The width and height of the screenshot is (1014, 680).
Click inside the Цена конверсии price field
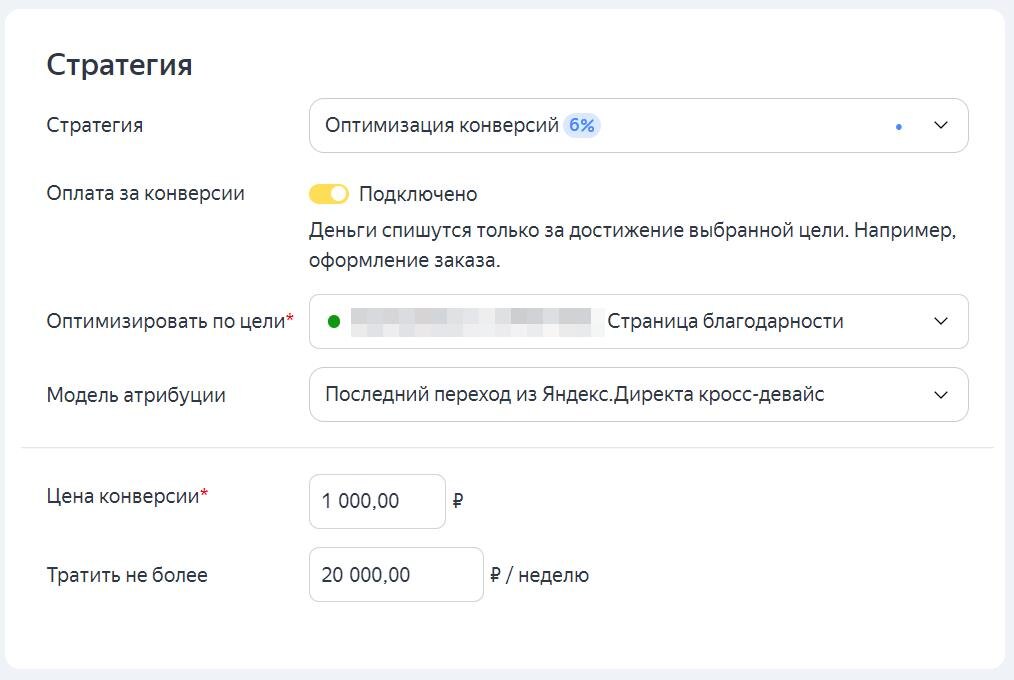[377, 501]
